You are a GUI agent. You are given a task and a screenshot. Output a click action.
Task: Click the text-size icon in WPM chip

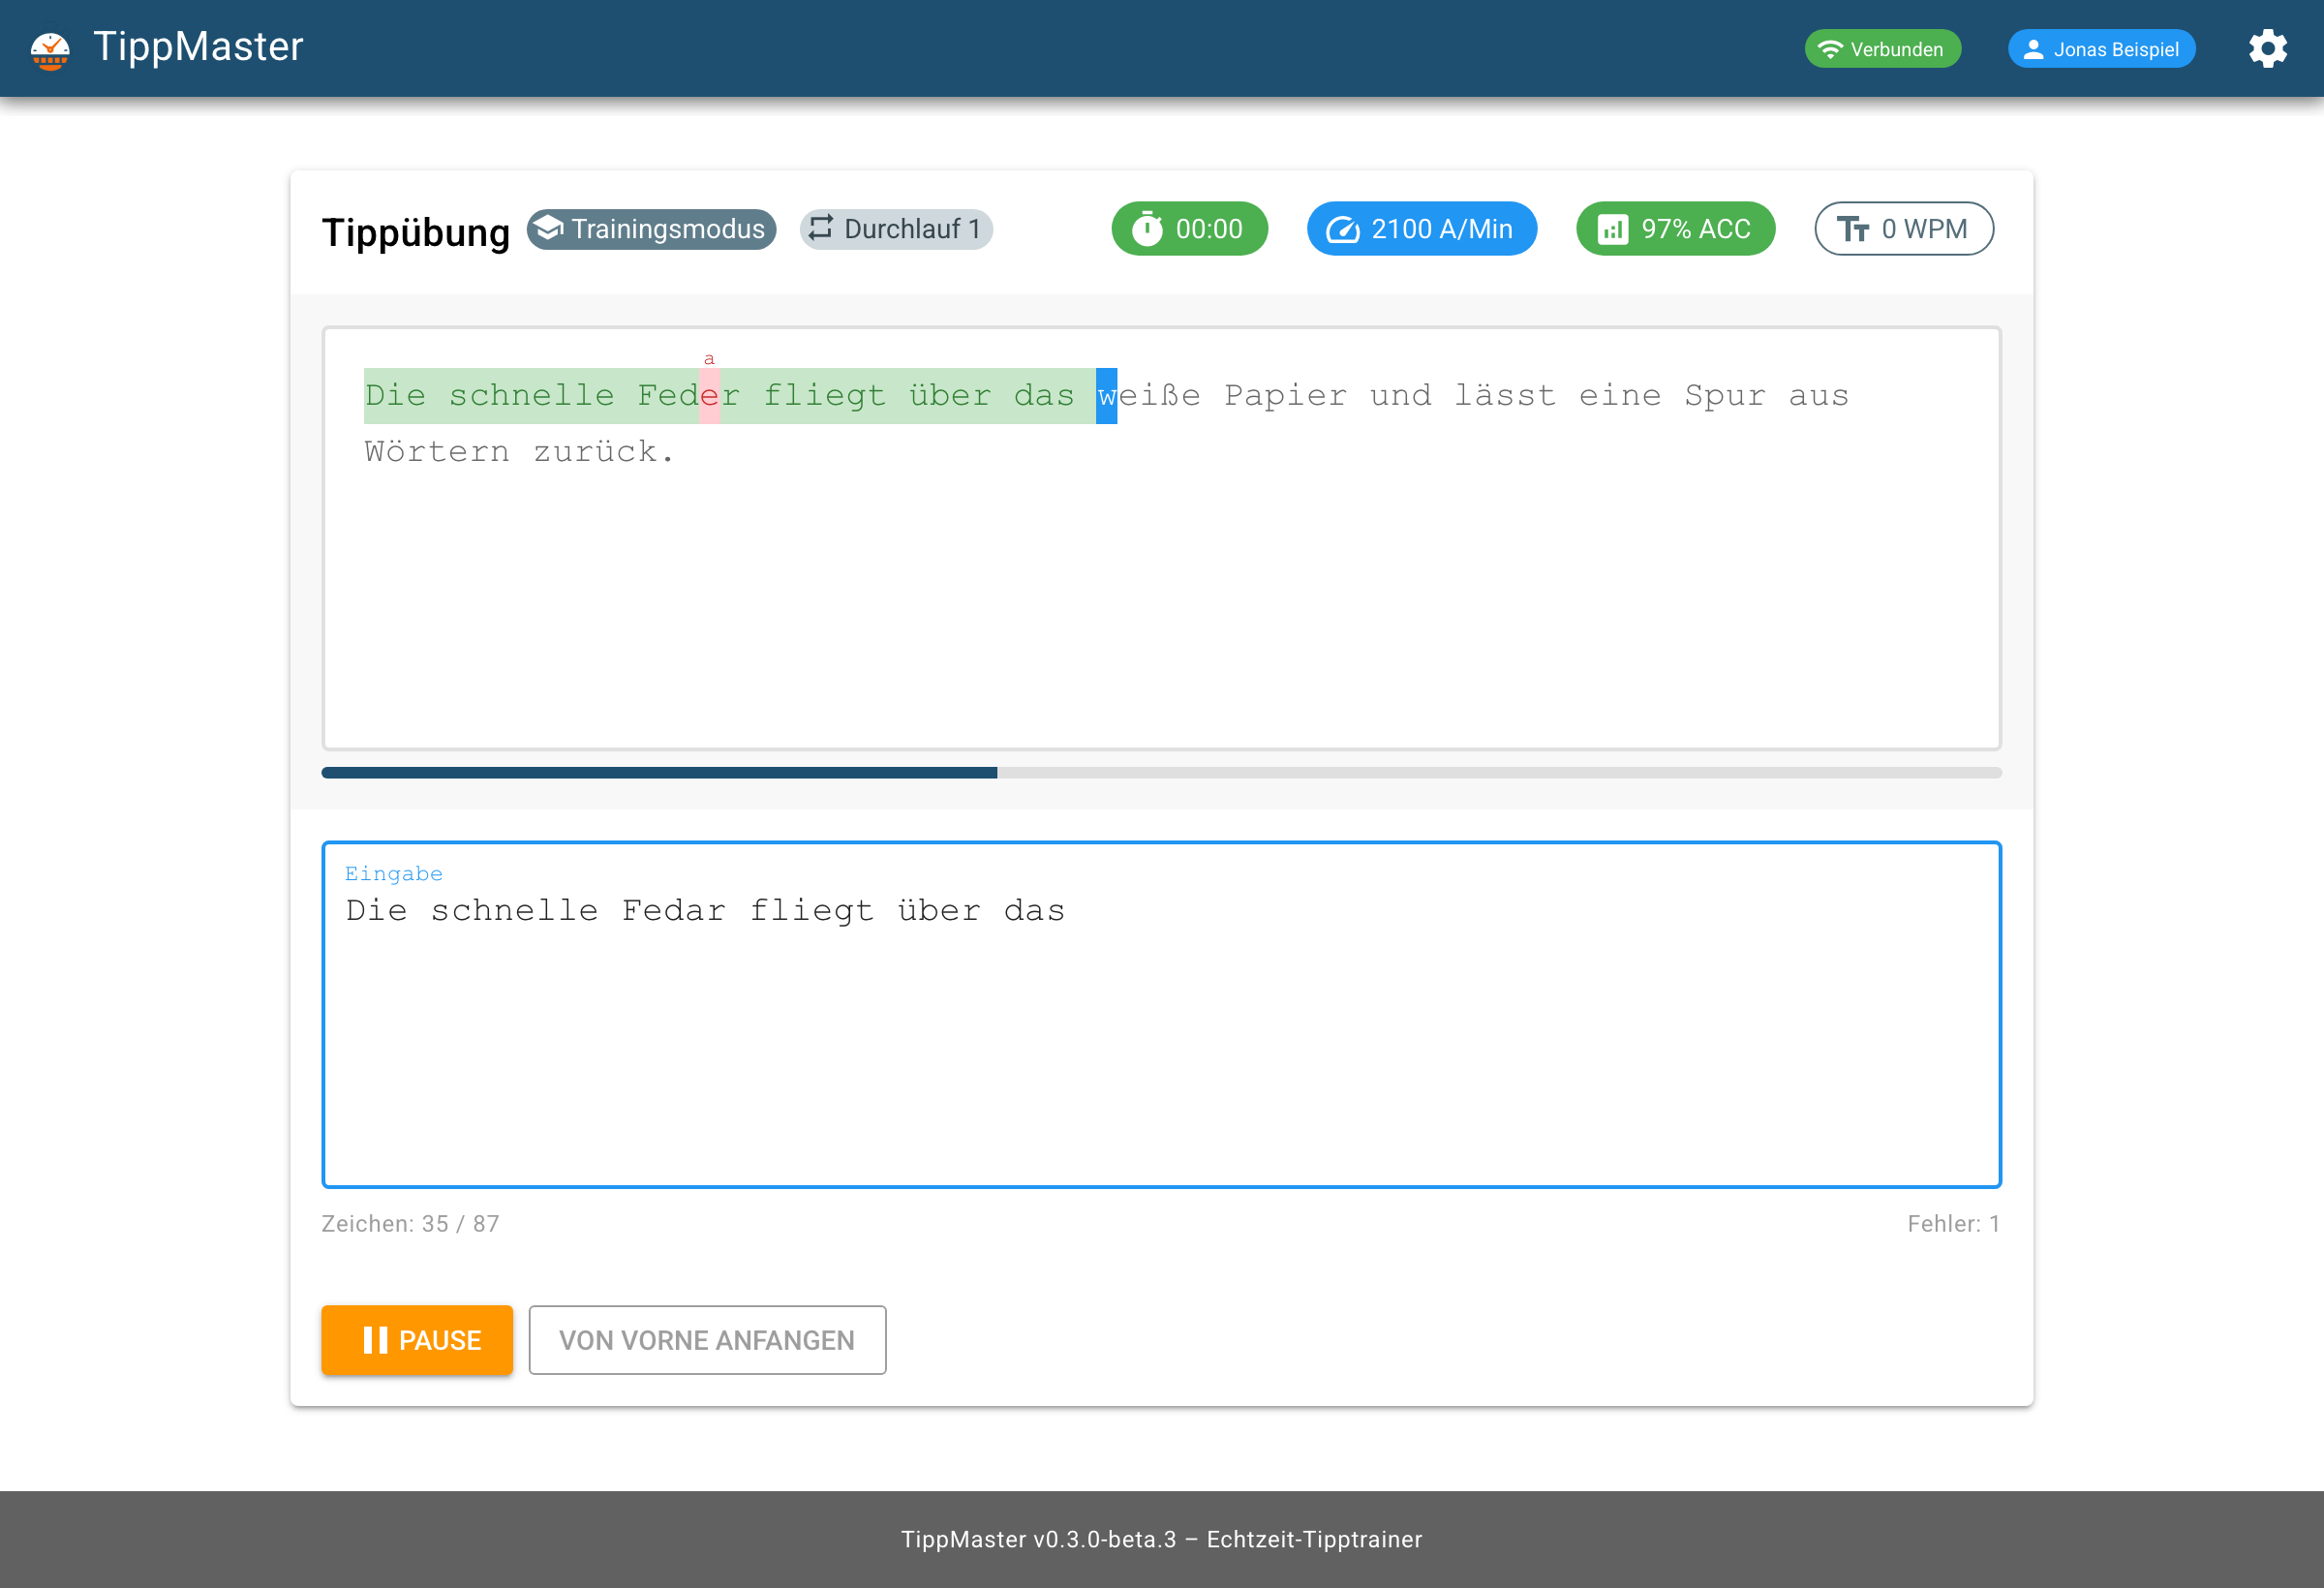pos(1853,230)
